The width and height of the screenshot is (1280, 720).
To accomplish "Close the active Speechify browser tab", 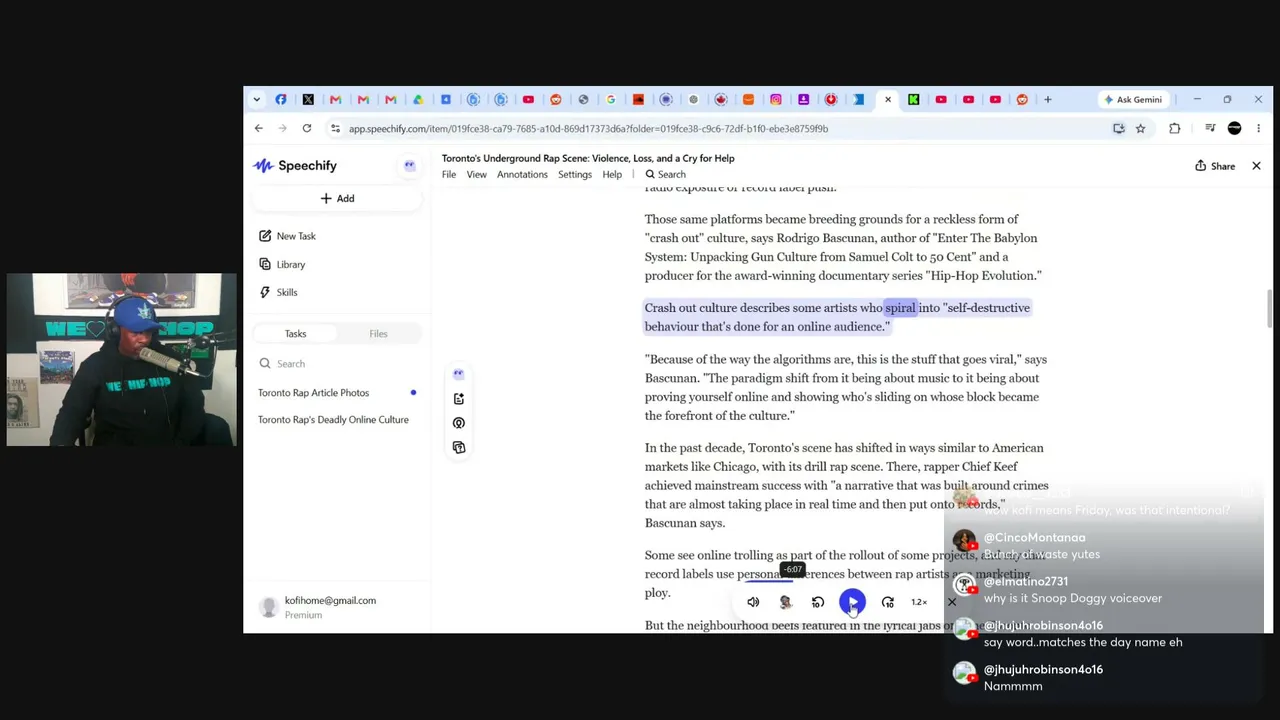I will coord(887,100).
